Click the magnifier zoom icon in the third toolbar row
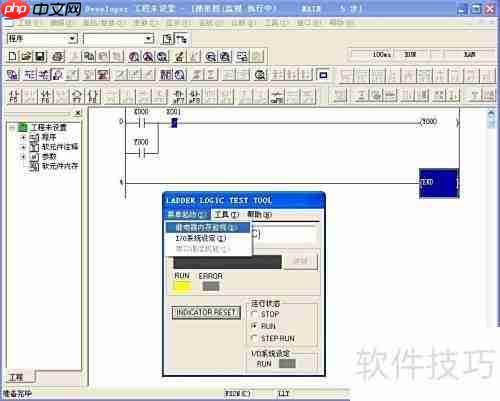This screenshot has width=500, height=401. click(x=260, y=75)
